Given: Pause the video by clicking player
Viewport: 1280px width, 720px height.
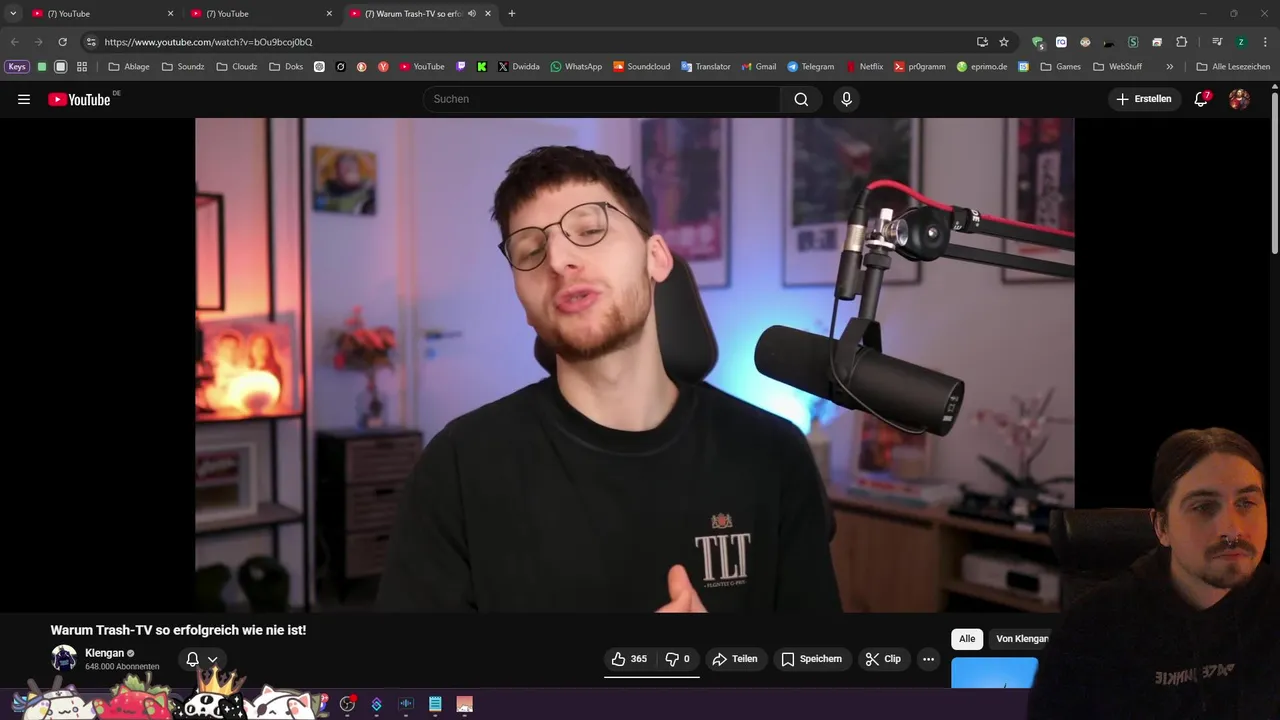Looking at the screenshot, I should 634,365.
